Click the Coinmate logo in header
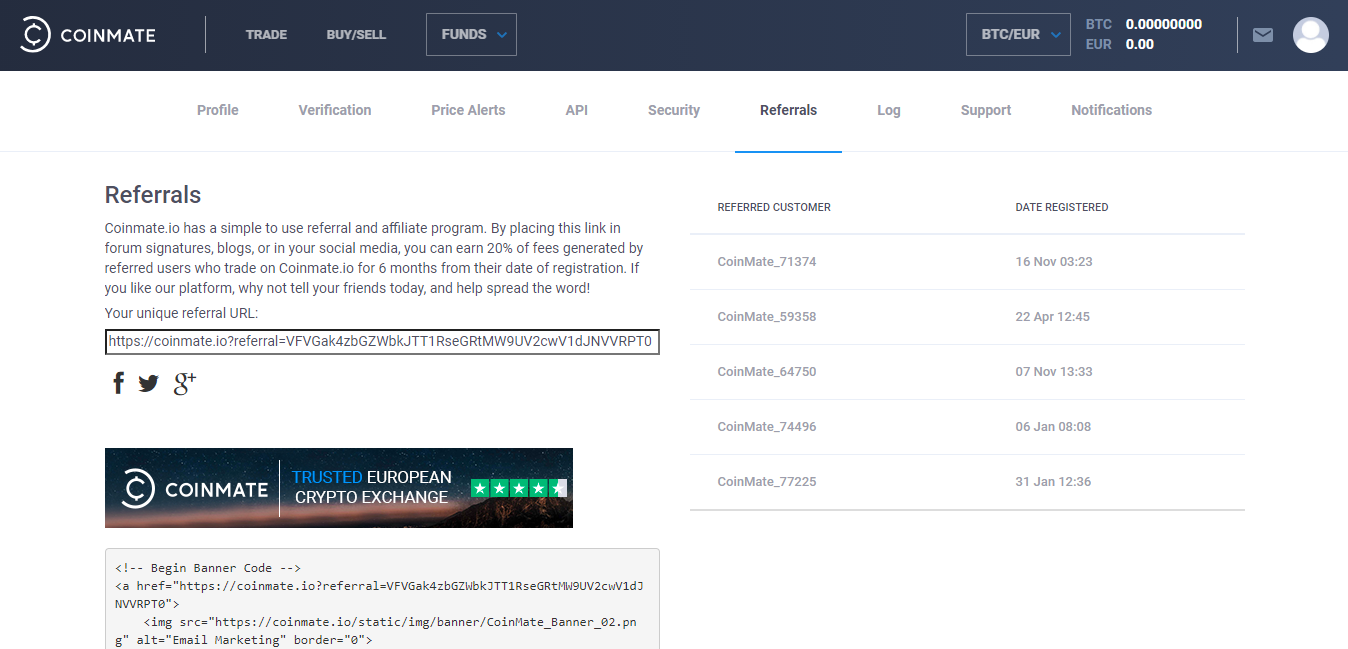 point(88,35)
